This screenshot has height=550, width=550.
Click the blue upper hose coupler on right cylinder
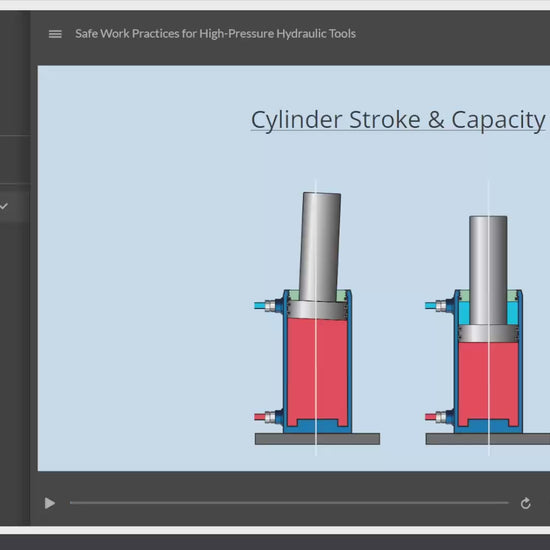(438, 306)
